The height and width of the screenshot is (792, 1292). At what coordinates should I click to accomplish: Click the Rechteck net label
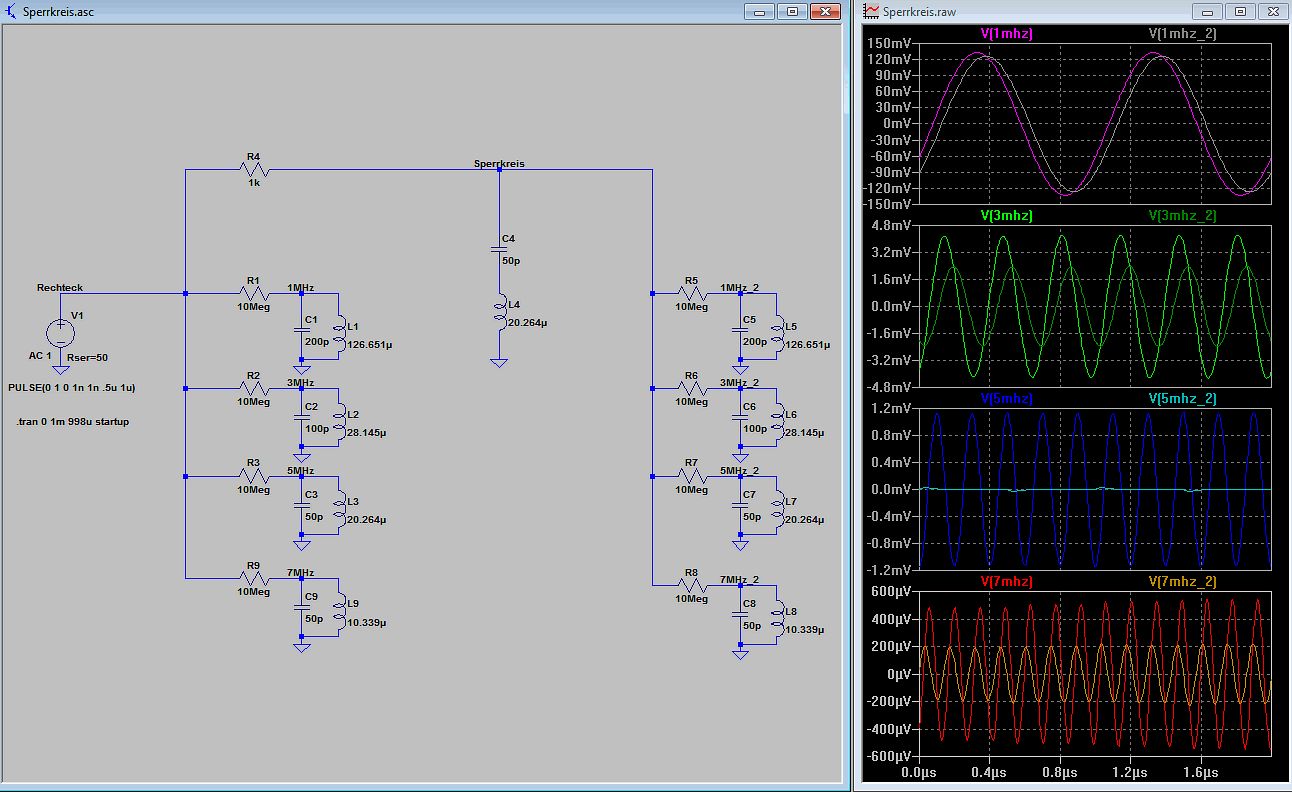[x=60, y=288]
